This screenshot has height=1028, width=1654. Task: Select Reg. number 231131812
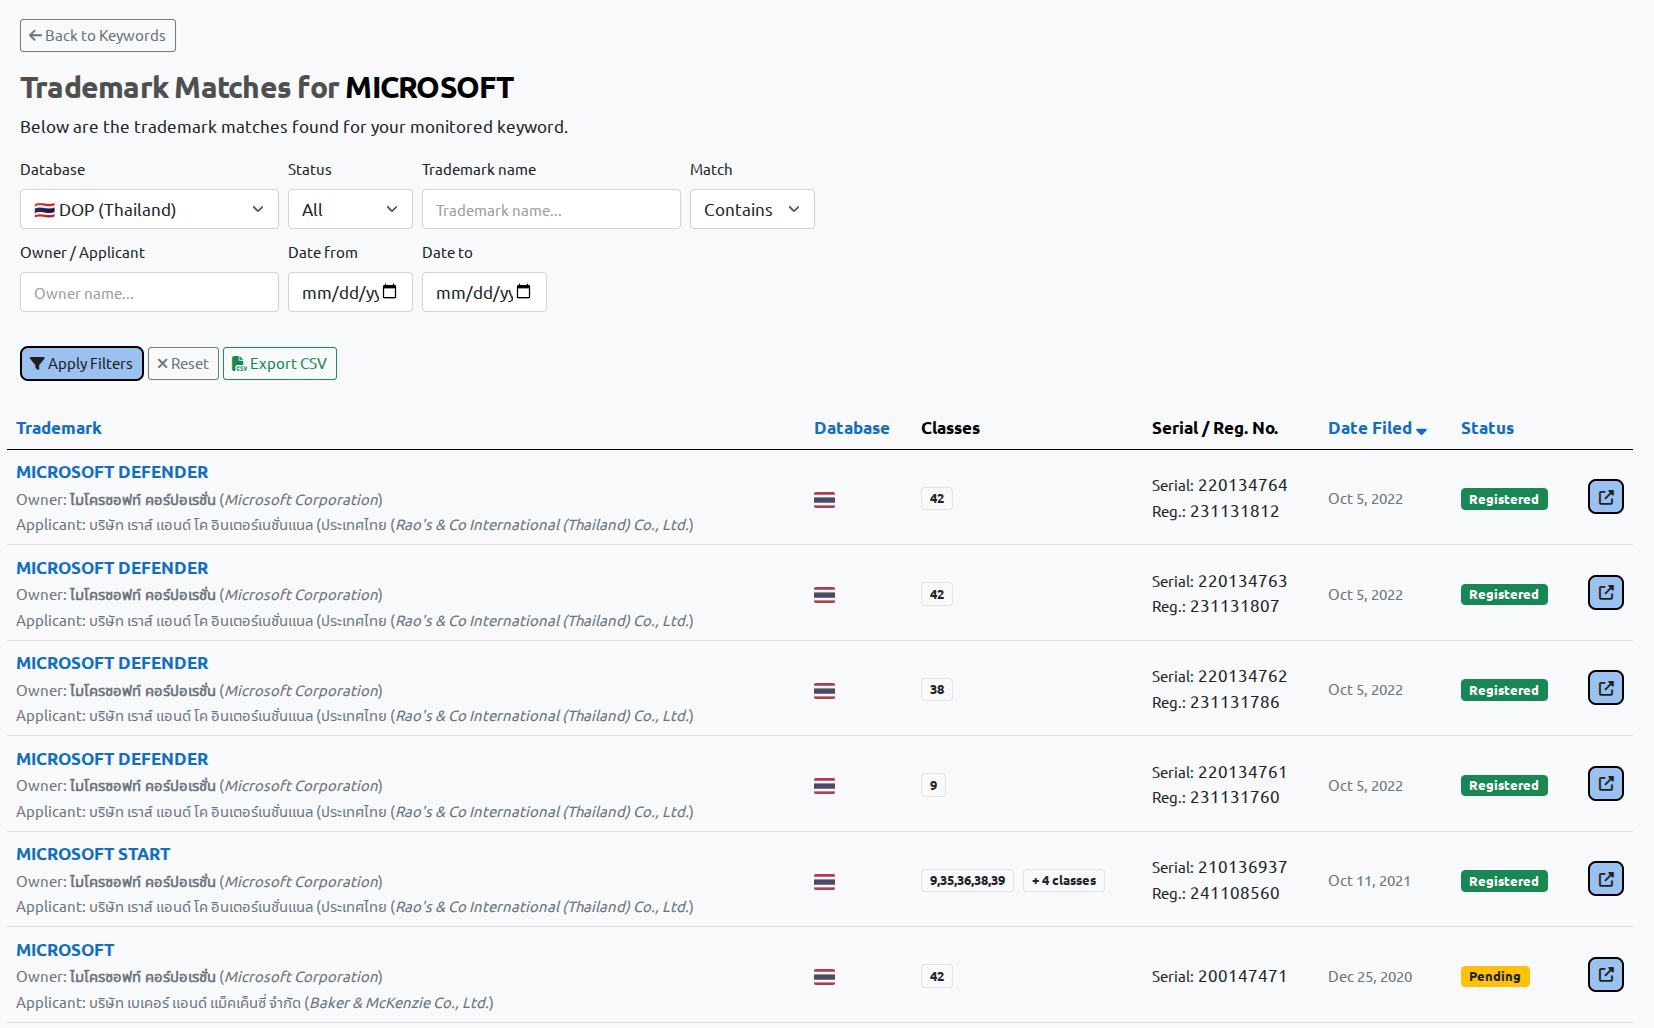point(1234,511)
